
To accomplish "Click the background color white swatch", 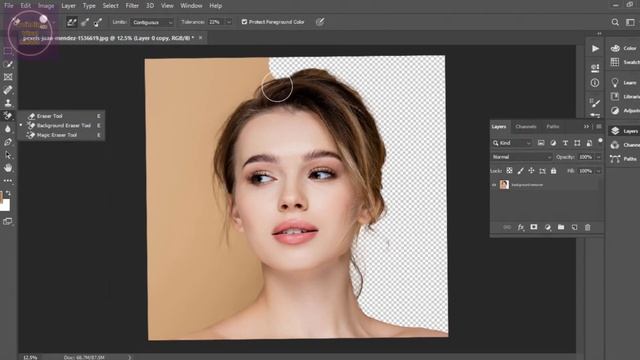I will 5,206.
